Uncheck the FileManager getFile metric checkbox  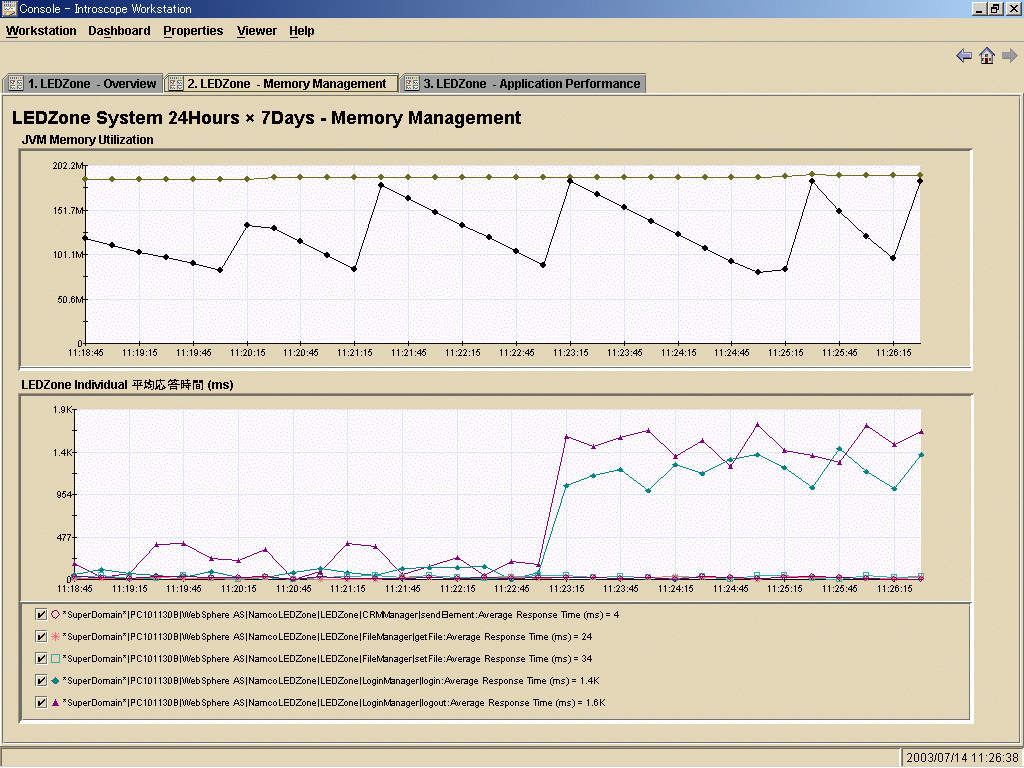(40, 637)
